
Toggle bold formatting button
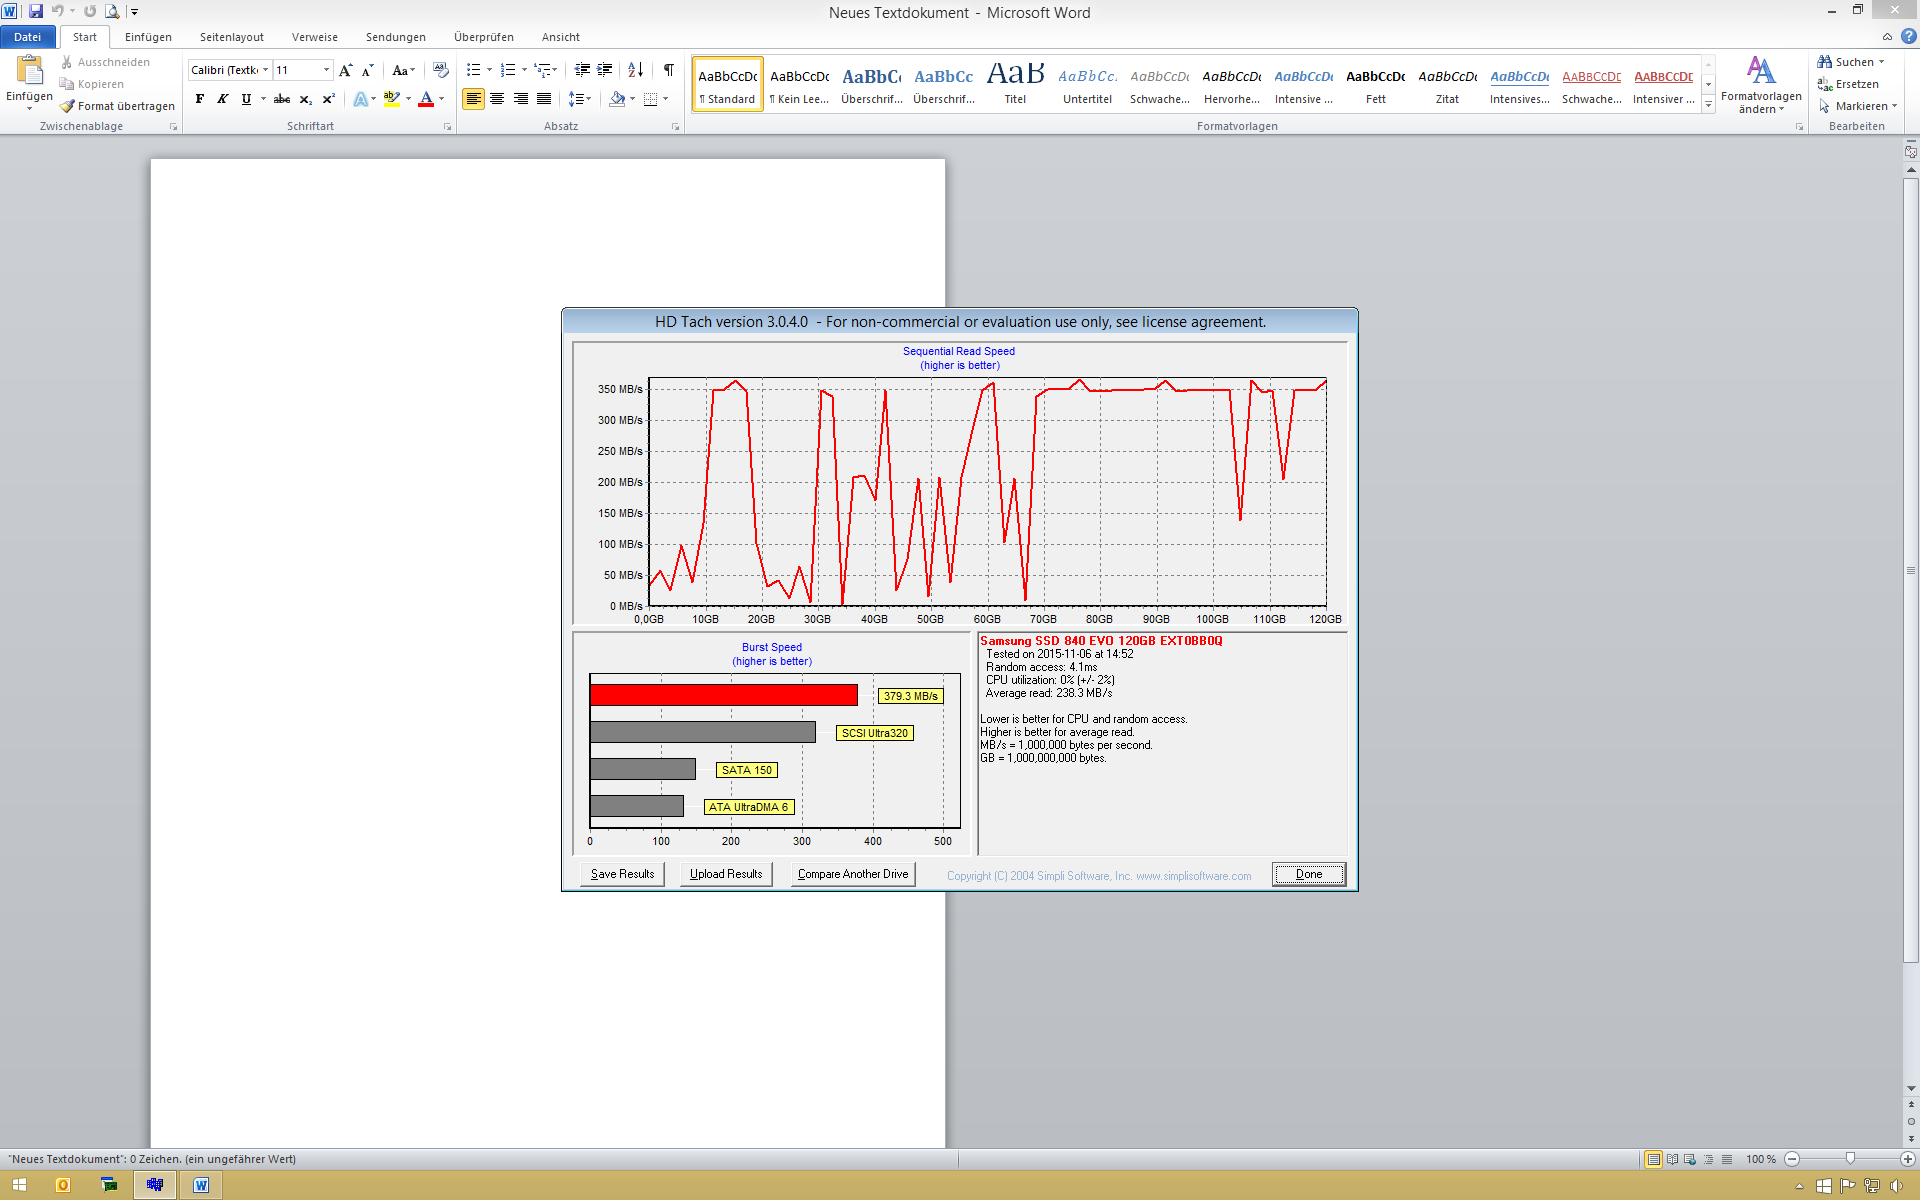[200, 99]
